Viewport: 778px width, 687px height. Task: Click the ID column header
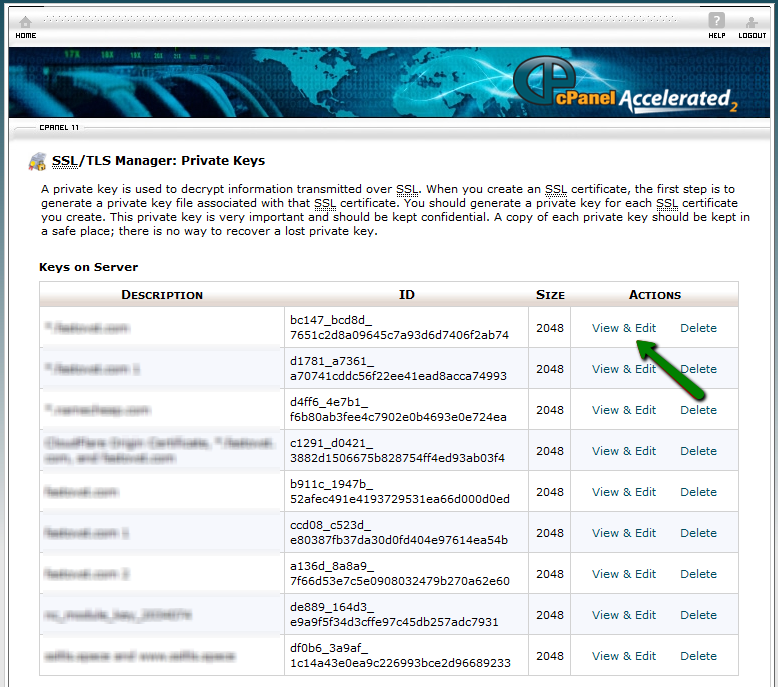[x=406, y=295]
